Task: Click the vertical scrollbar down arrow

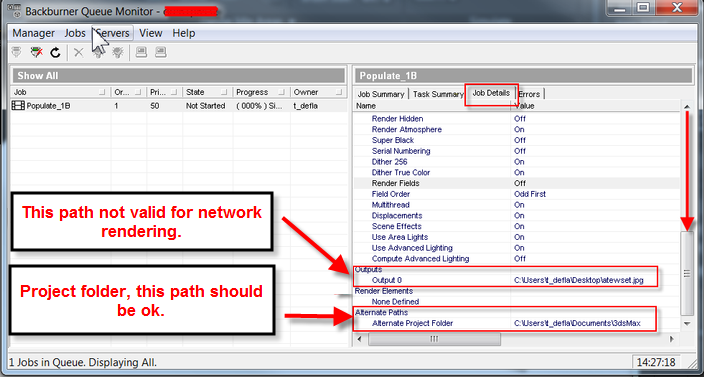Action: click(687, 324)
